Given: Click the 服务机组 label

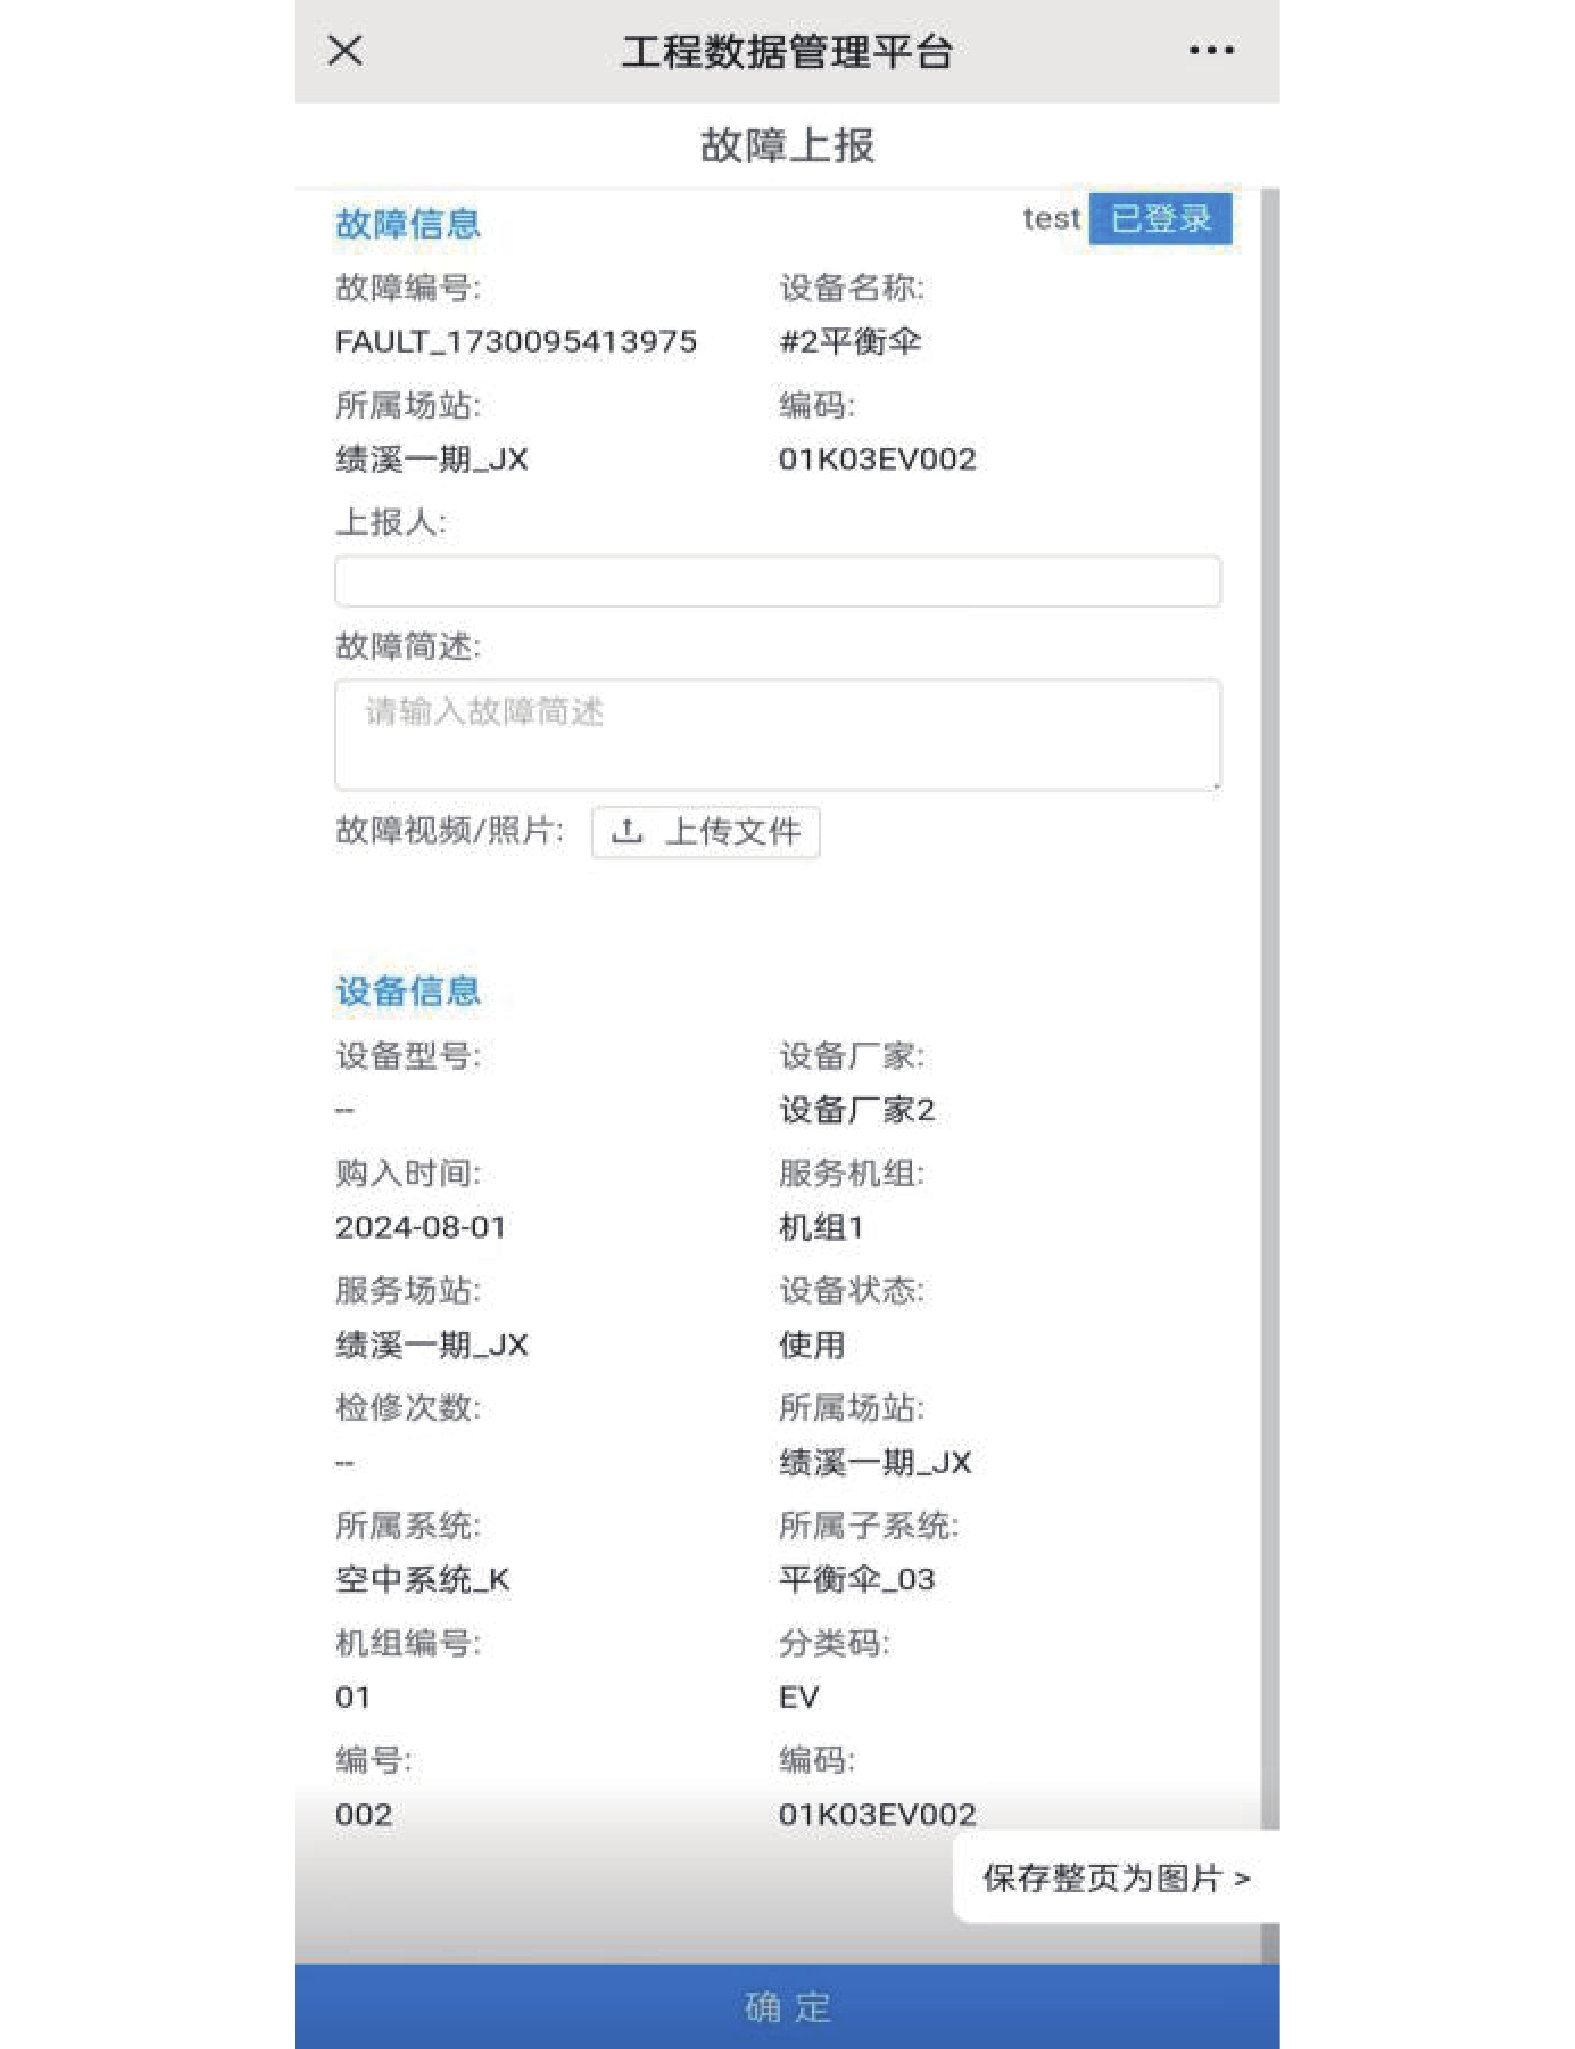Looking at the screenshot, I should (x=852, y=1173).
